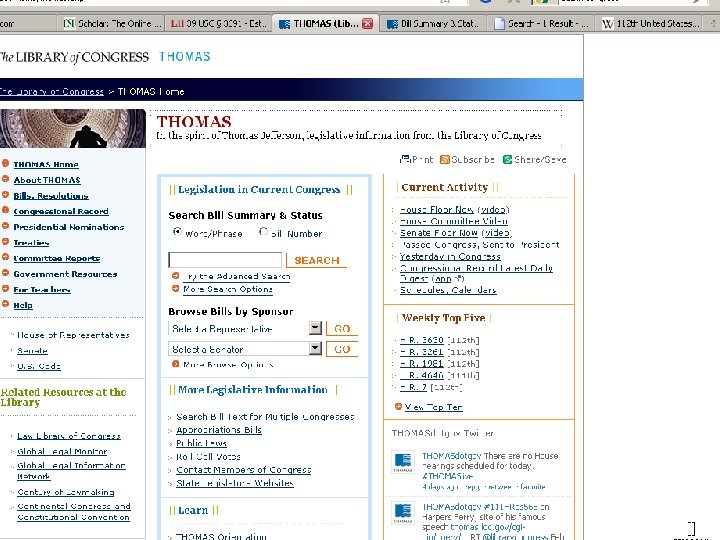Viewport: 720px width, 540px height.
Task: Open State Legislature Websites link
Action: coord(235,483)
